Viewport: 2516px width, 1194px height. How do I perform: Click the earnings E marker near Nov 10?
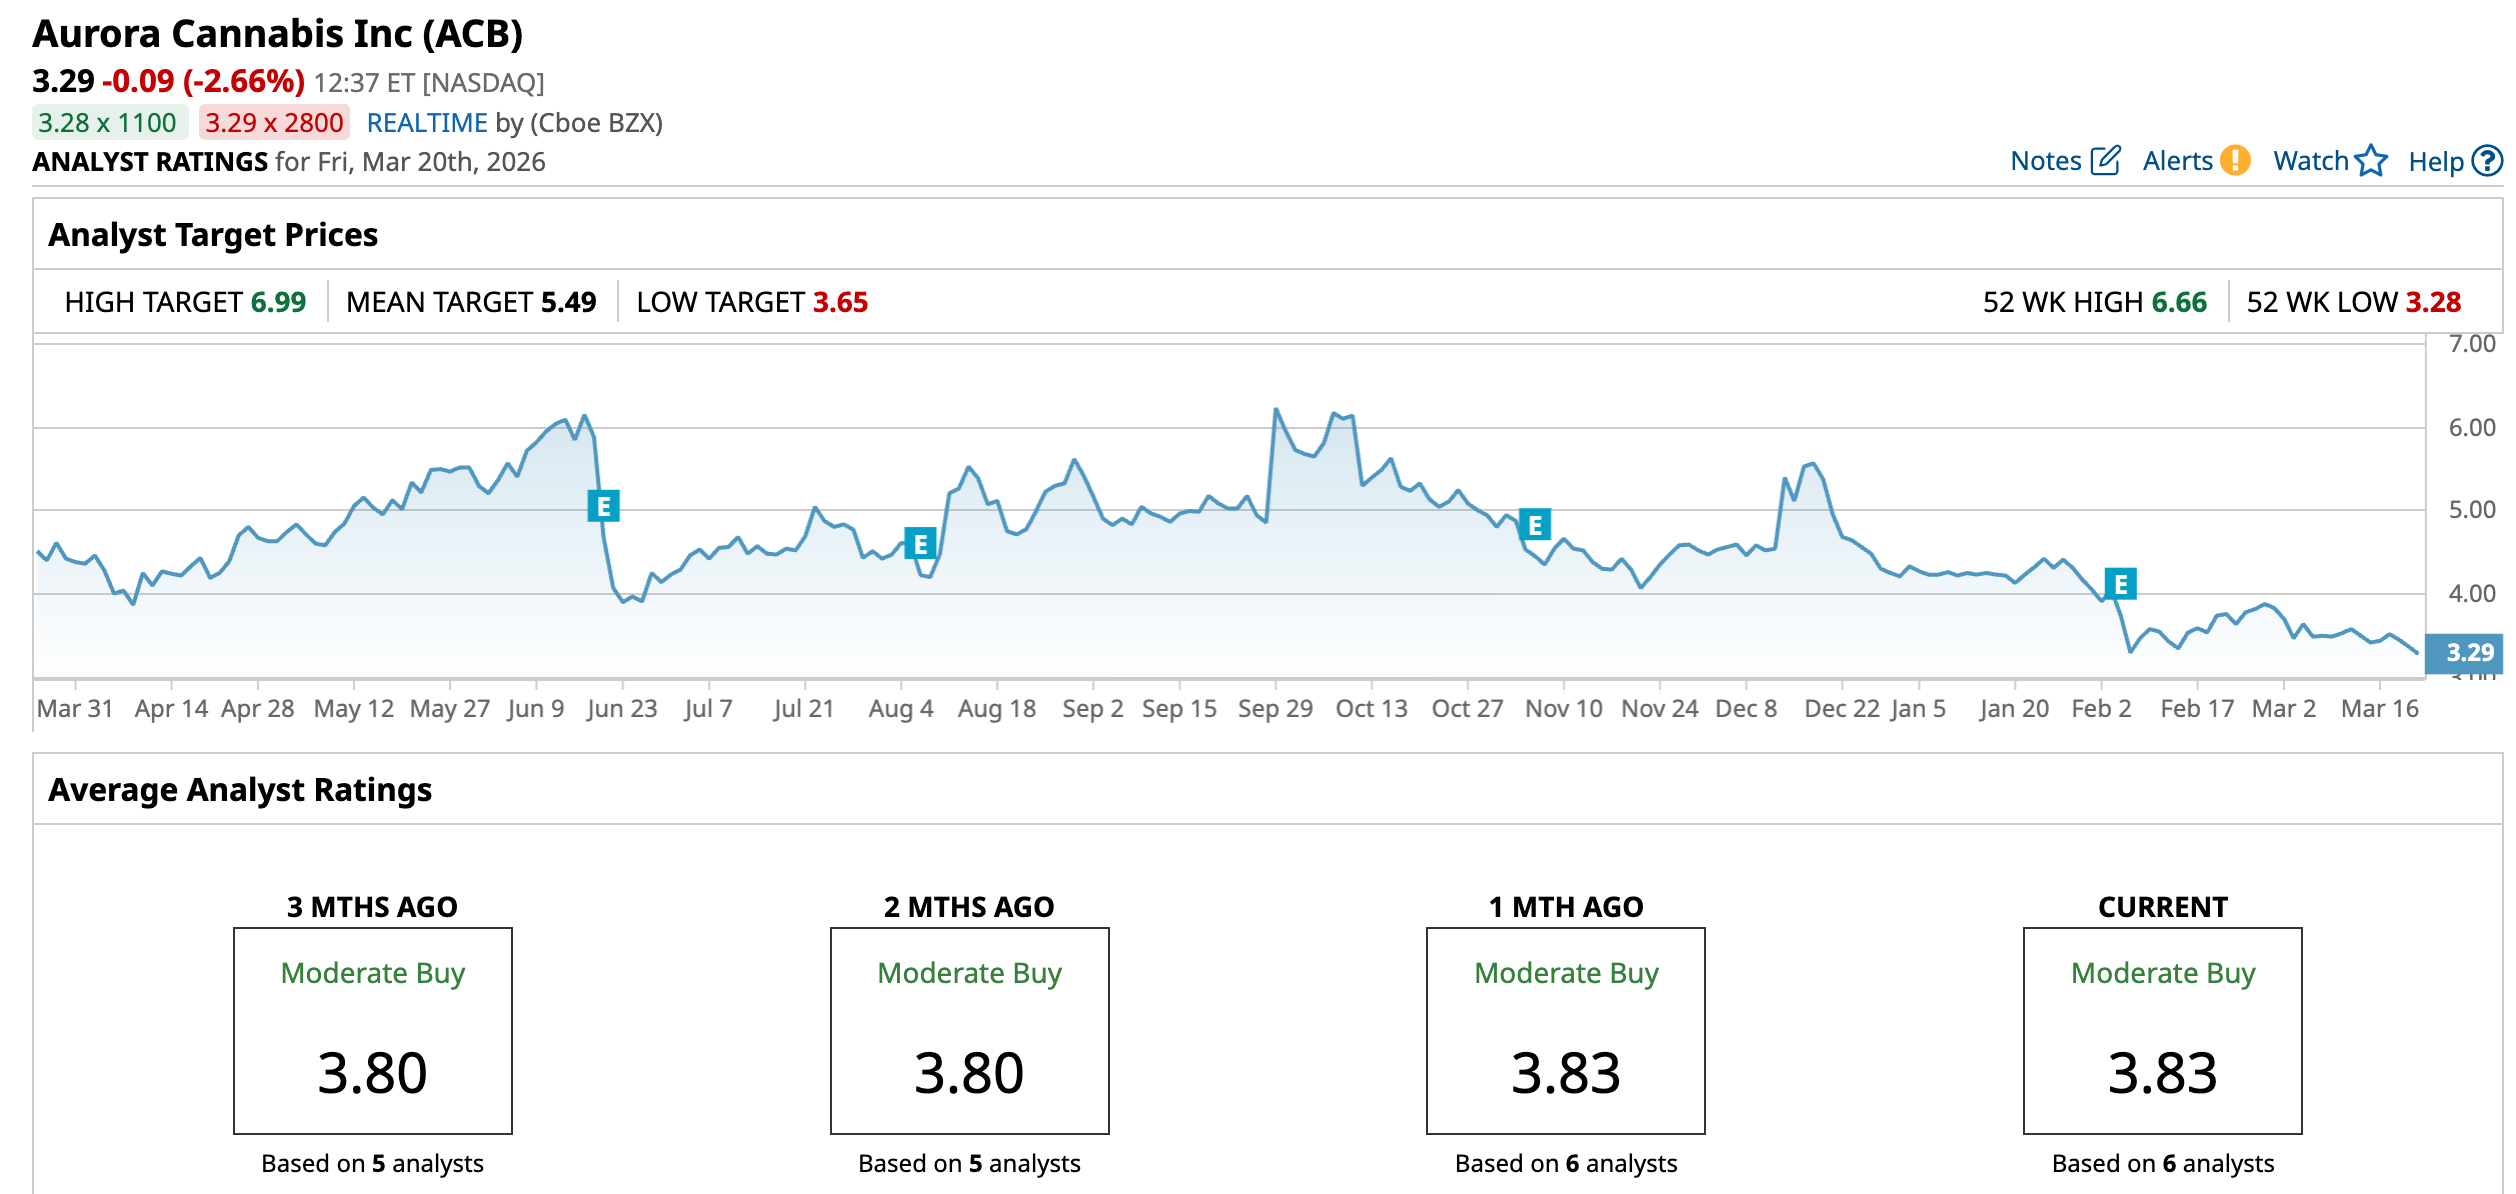(1535, 525)
